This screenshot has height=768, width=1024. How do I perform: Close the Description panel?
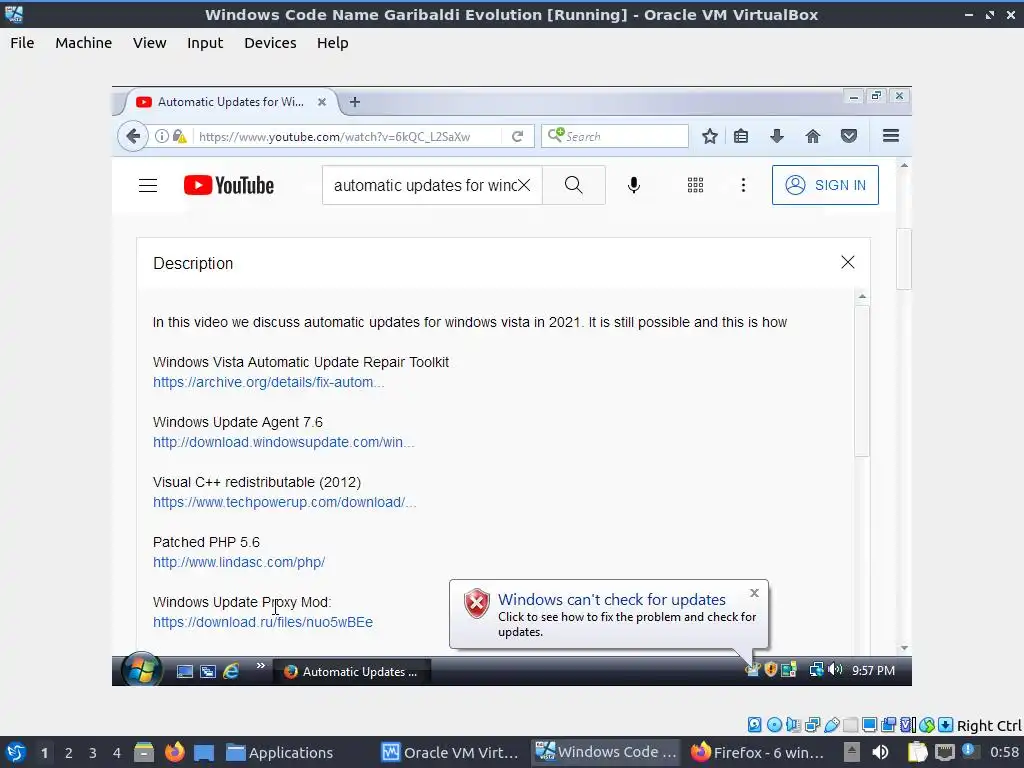[x=848, y=262]
